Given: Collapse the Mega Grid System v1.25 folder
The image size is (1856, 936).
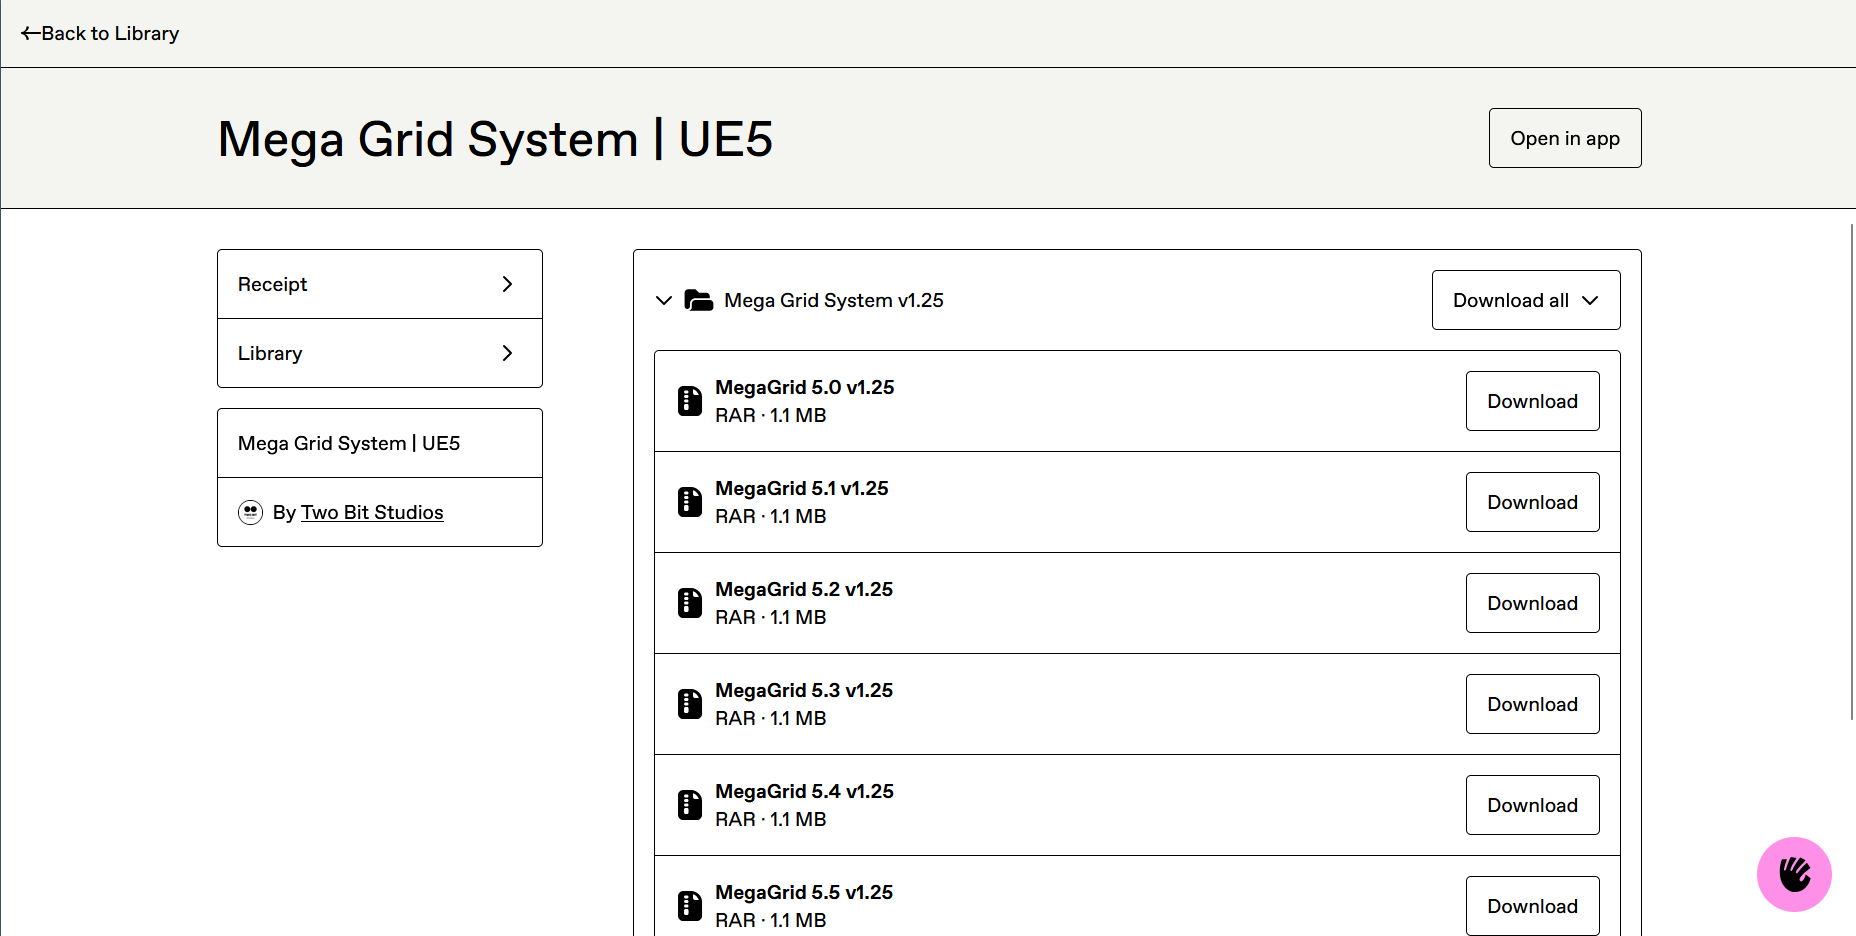Looking at the screenshot, I should pos(664,300).
